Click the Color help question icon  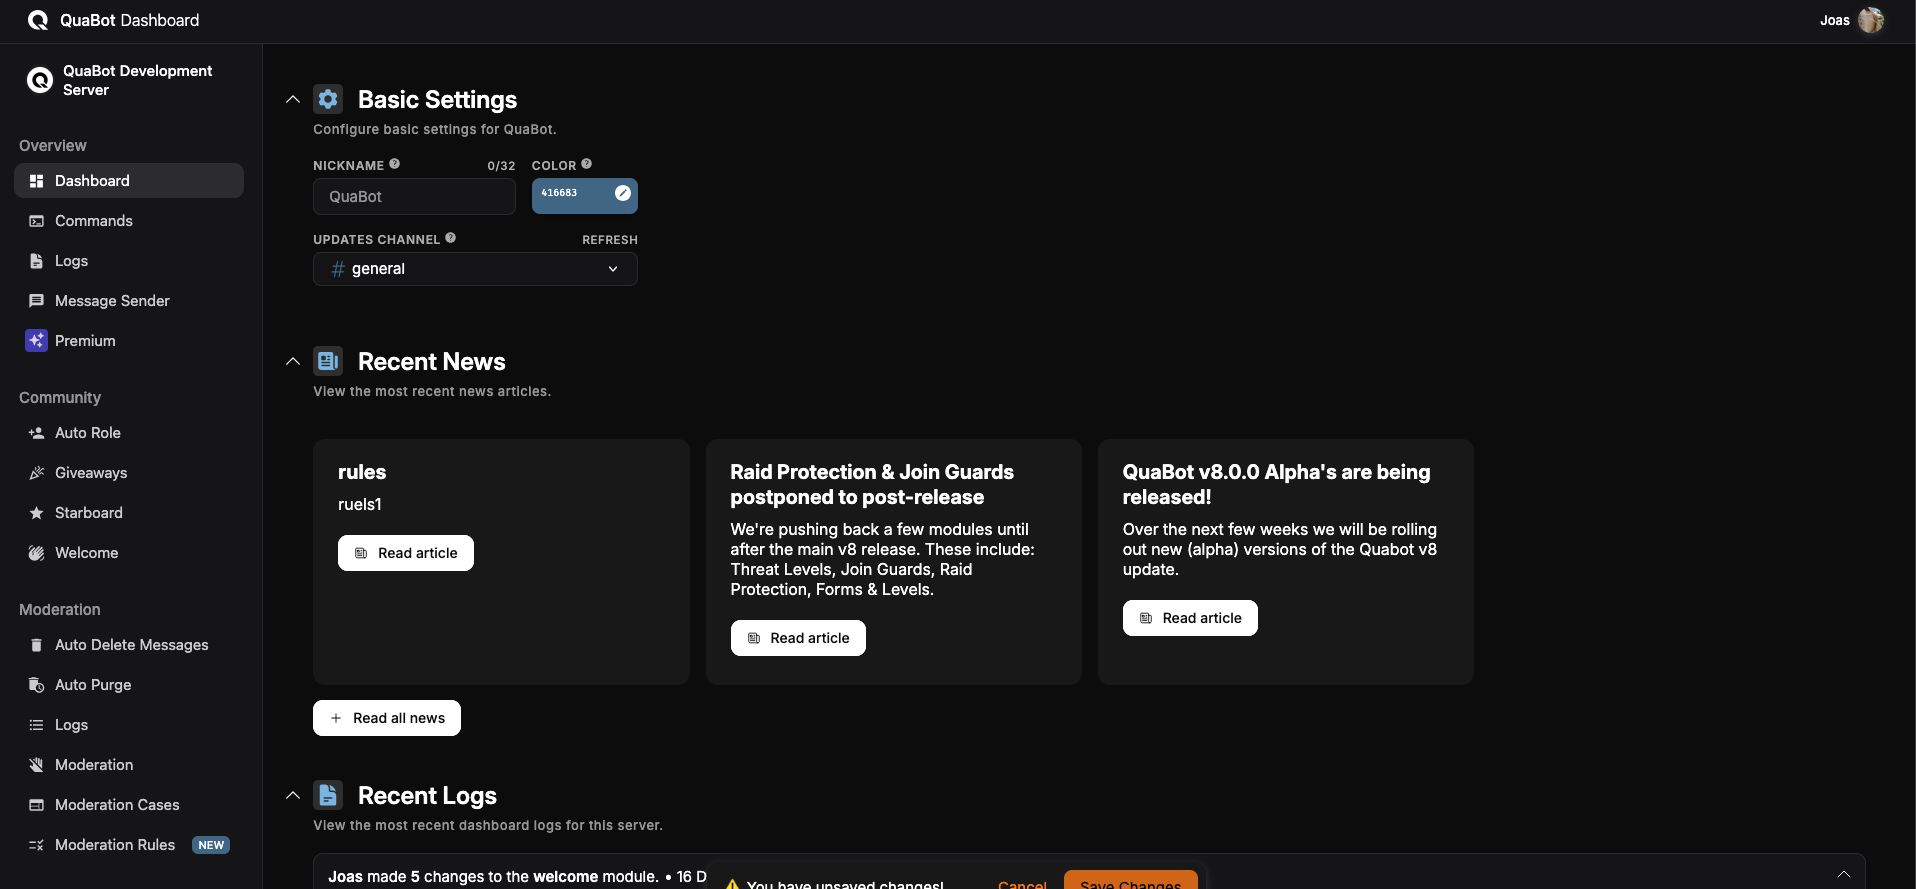[x=586, y=164]
